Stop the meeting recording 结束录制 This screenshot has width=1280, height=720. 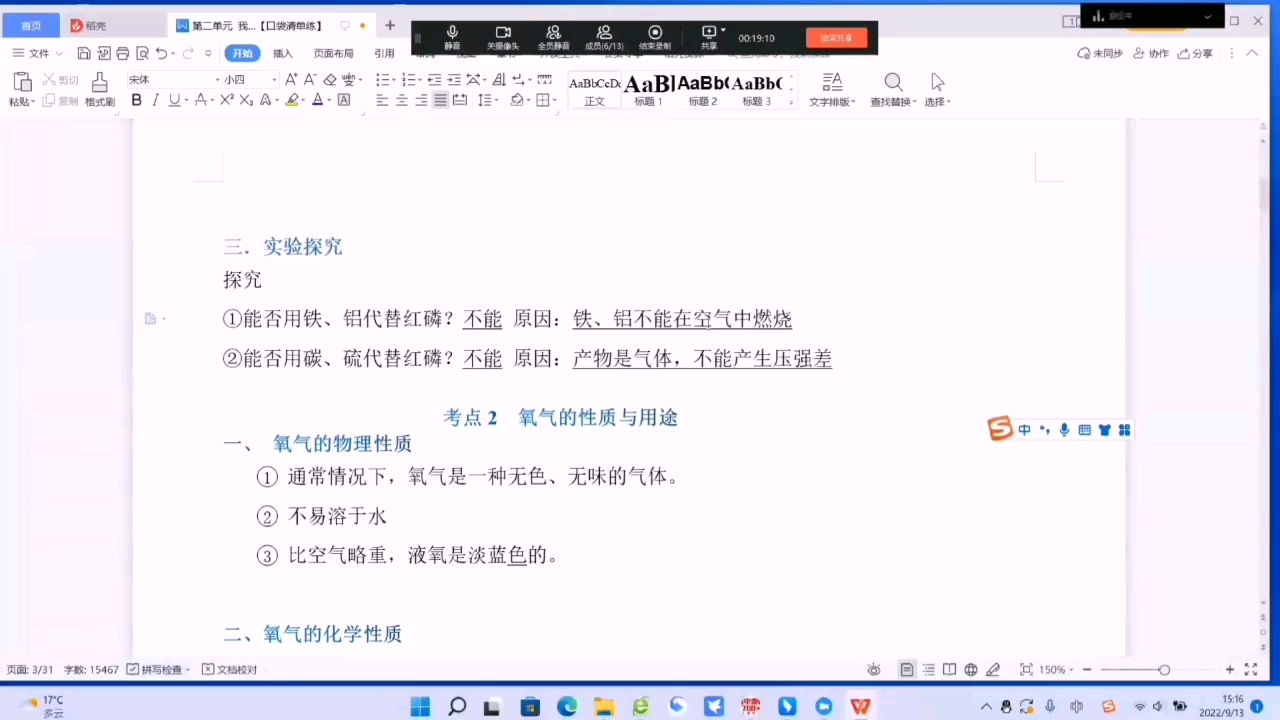tap(655, 37)
